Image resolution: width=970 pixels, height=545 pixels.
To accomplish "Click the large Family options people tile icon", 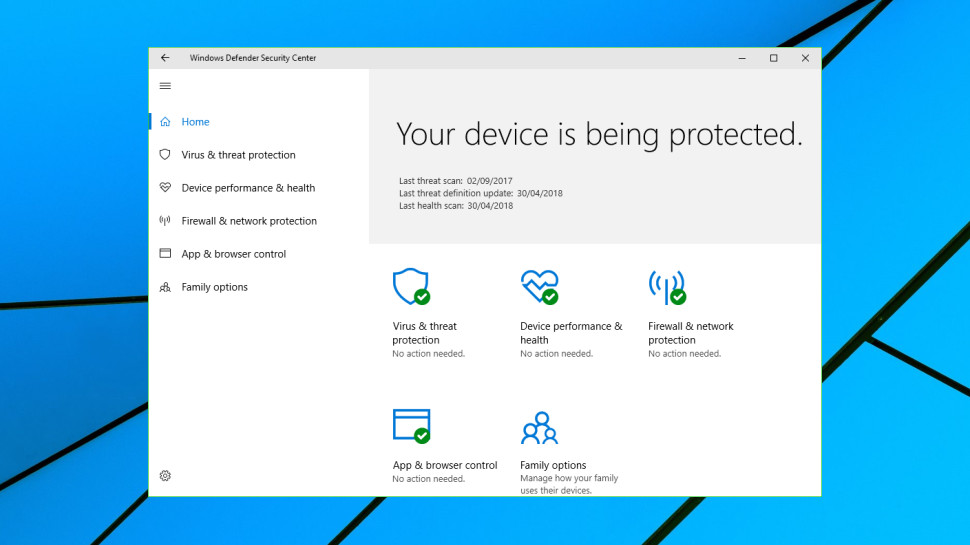I will [x=539, y=428].
